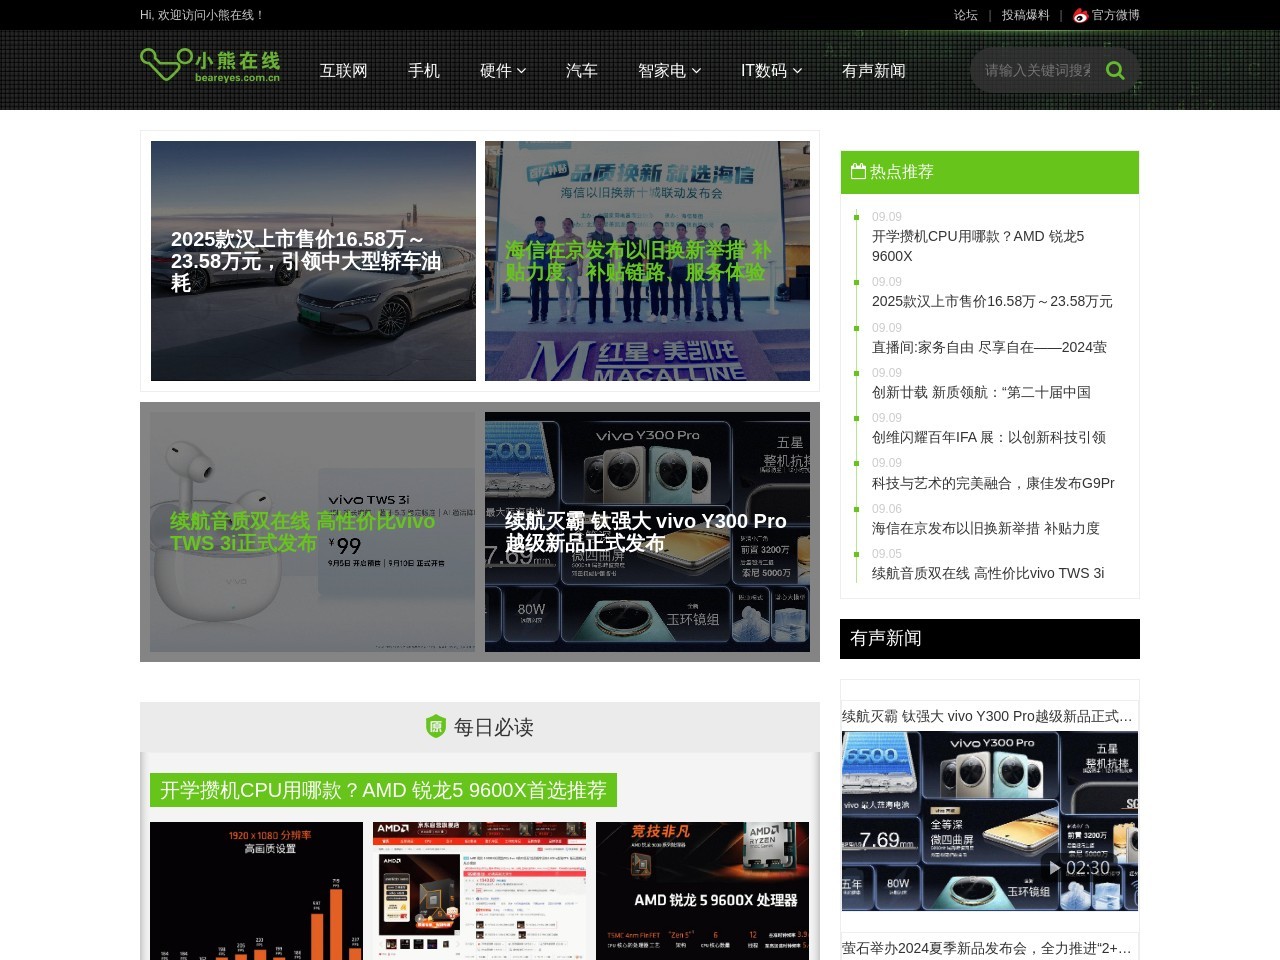Click the calendar icon on 热点推荐 header
The height and width of the screenshot is (960, 1280).
858,171
